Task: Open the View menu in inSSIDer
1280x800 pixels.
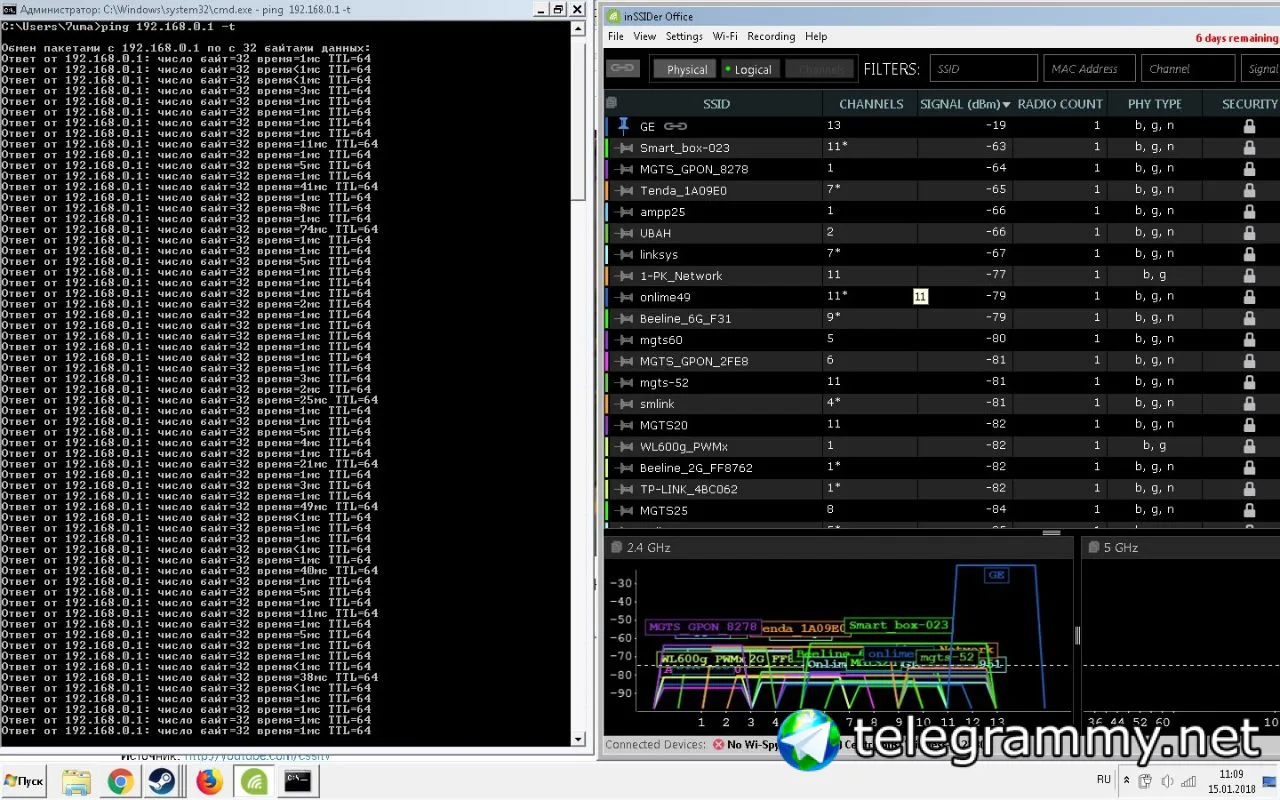Action: pos(645,37)
